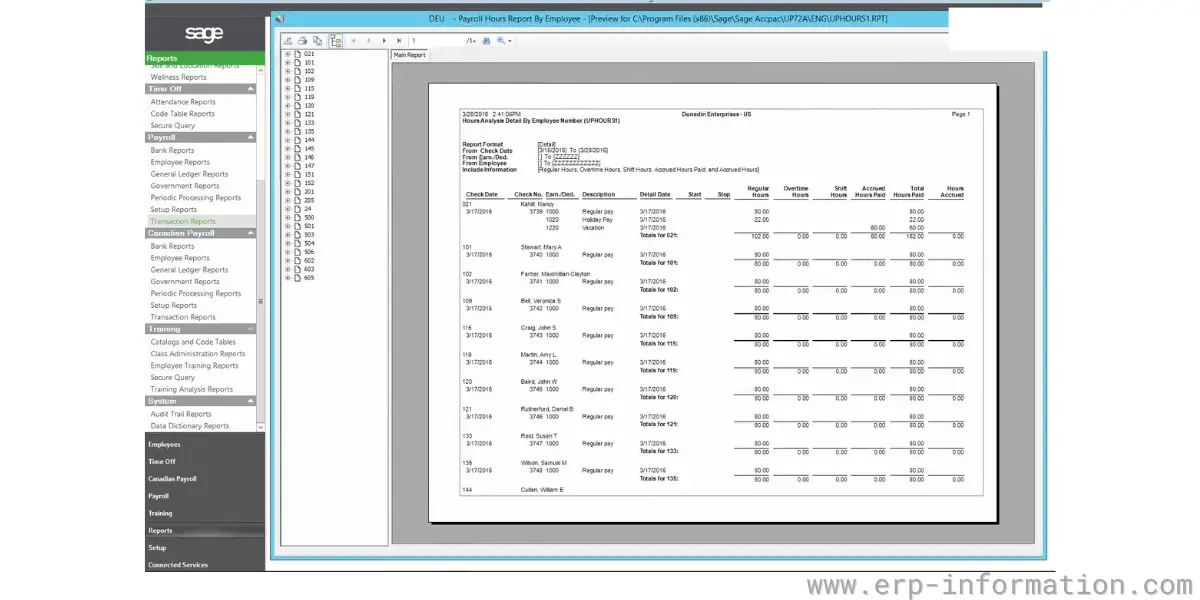Screen dimensions: 1200x600
Task: Switch to the Main Report tab
Action: [409, 55]
